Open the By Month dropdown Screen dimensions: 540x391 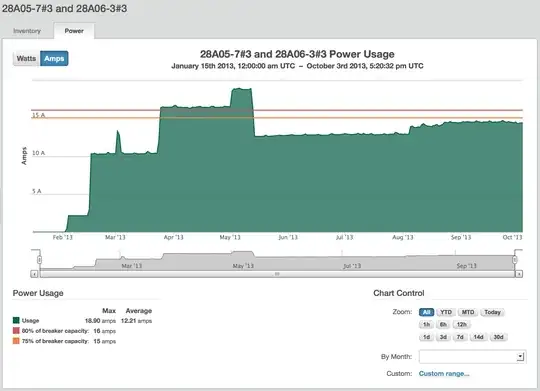coord(472,357)
